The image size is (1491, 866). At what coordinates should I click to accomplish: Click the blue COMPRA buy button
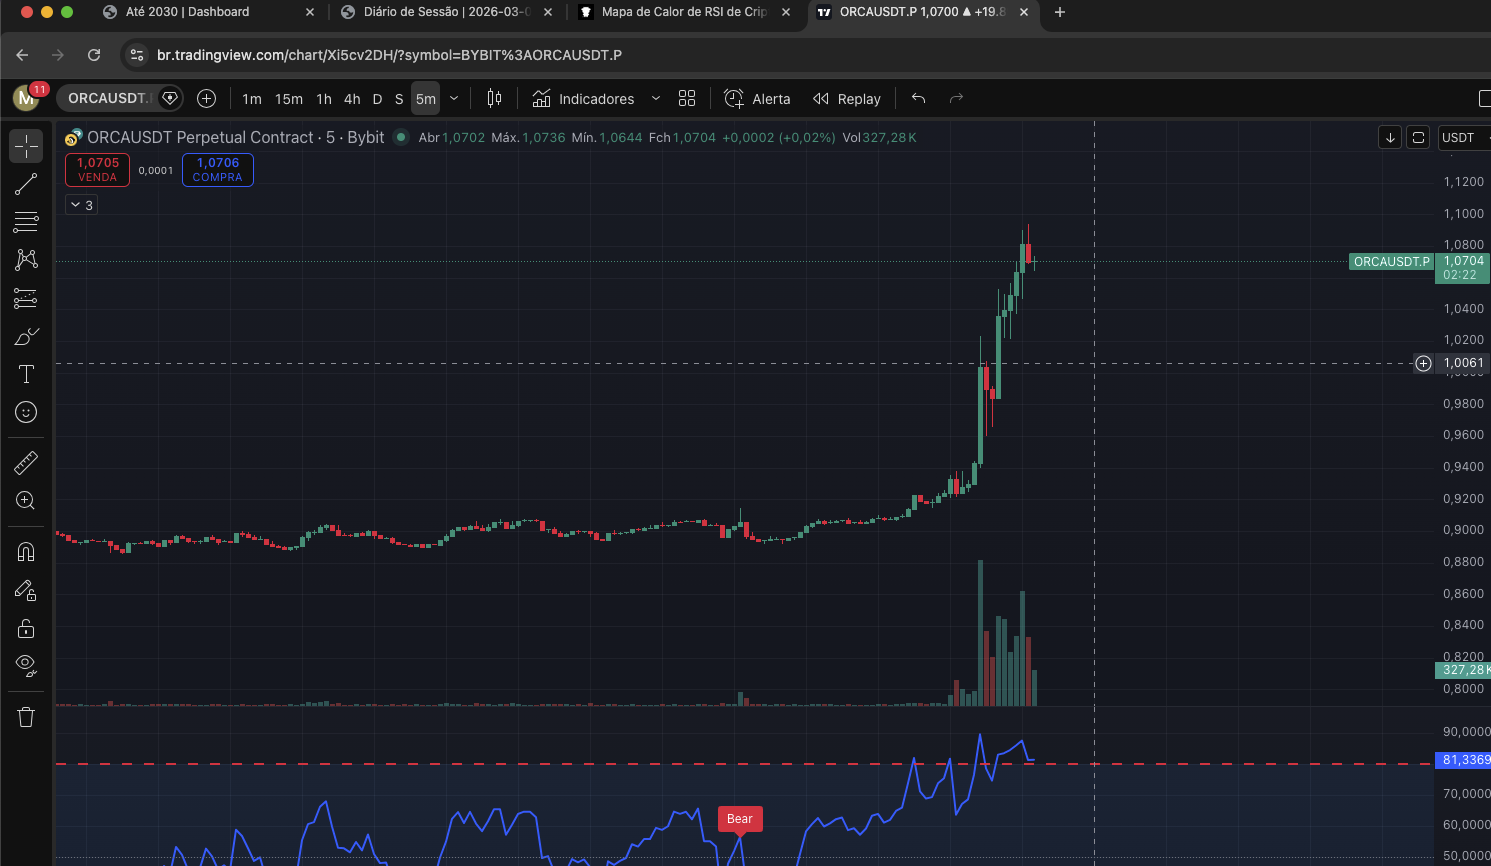point(217,170)
